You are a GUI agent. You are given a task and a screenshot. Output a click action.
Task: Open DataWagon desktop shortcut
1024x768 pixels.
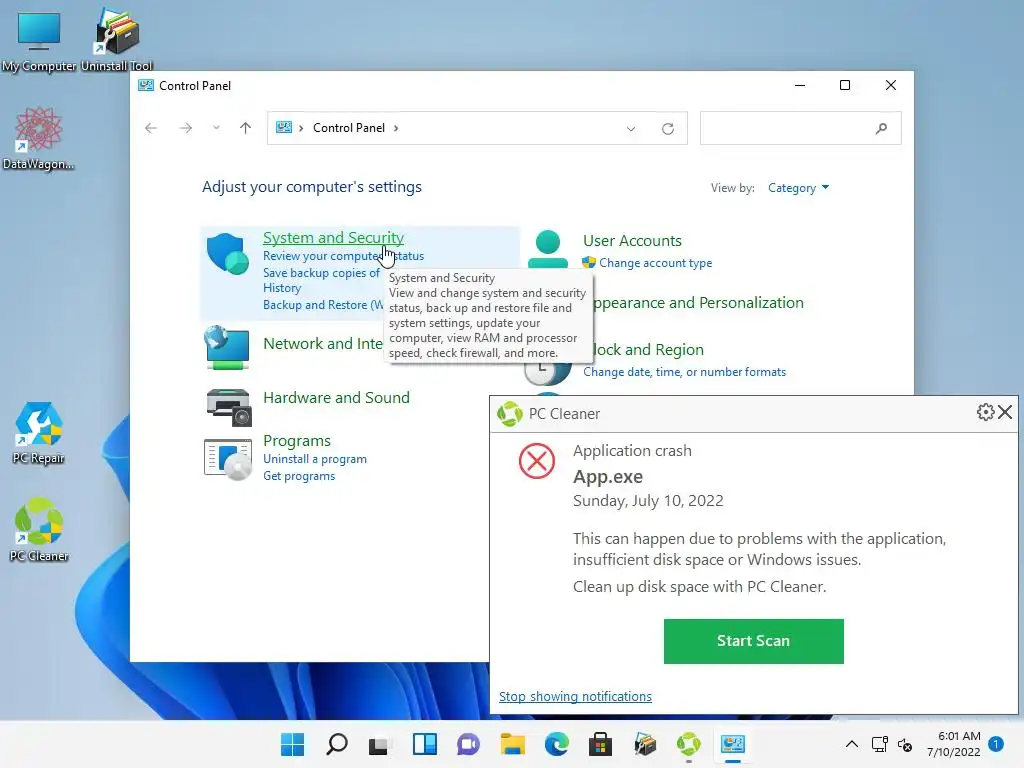(x=39, y=138)
